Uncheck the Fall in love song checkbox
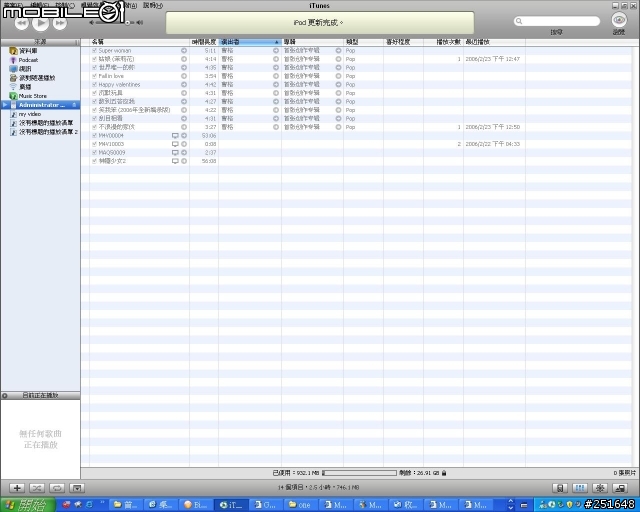 (94, 76)
